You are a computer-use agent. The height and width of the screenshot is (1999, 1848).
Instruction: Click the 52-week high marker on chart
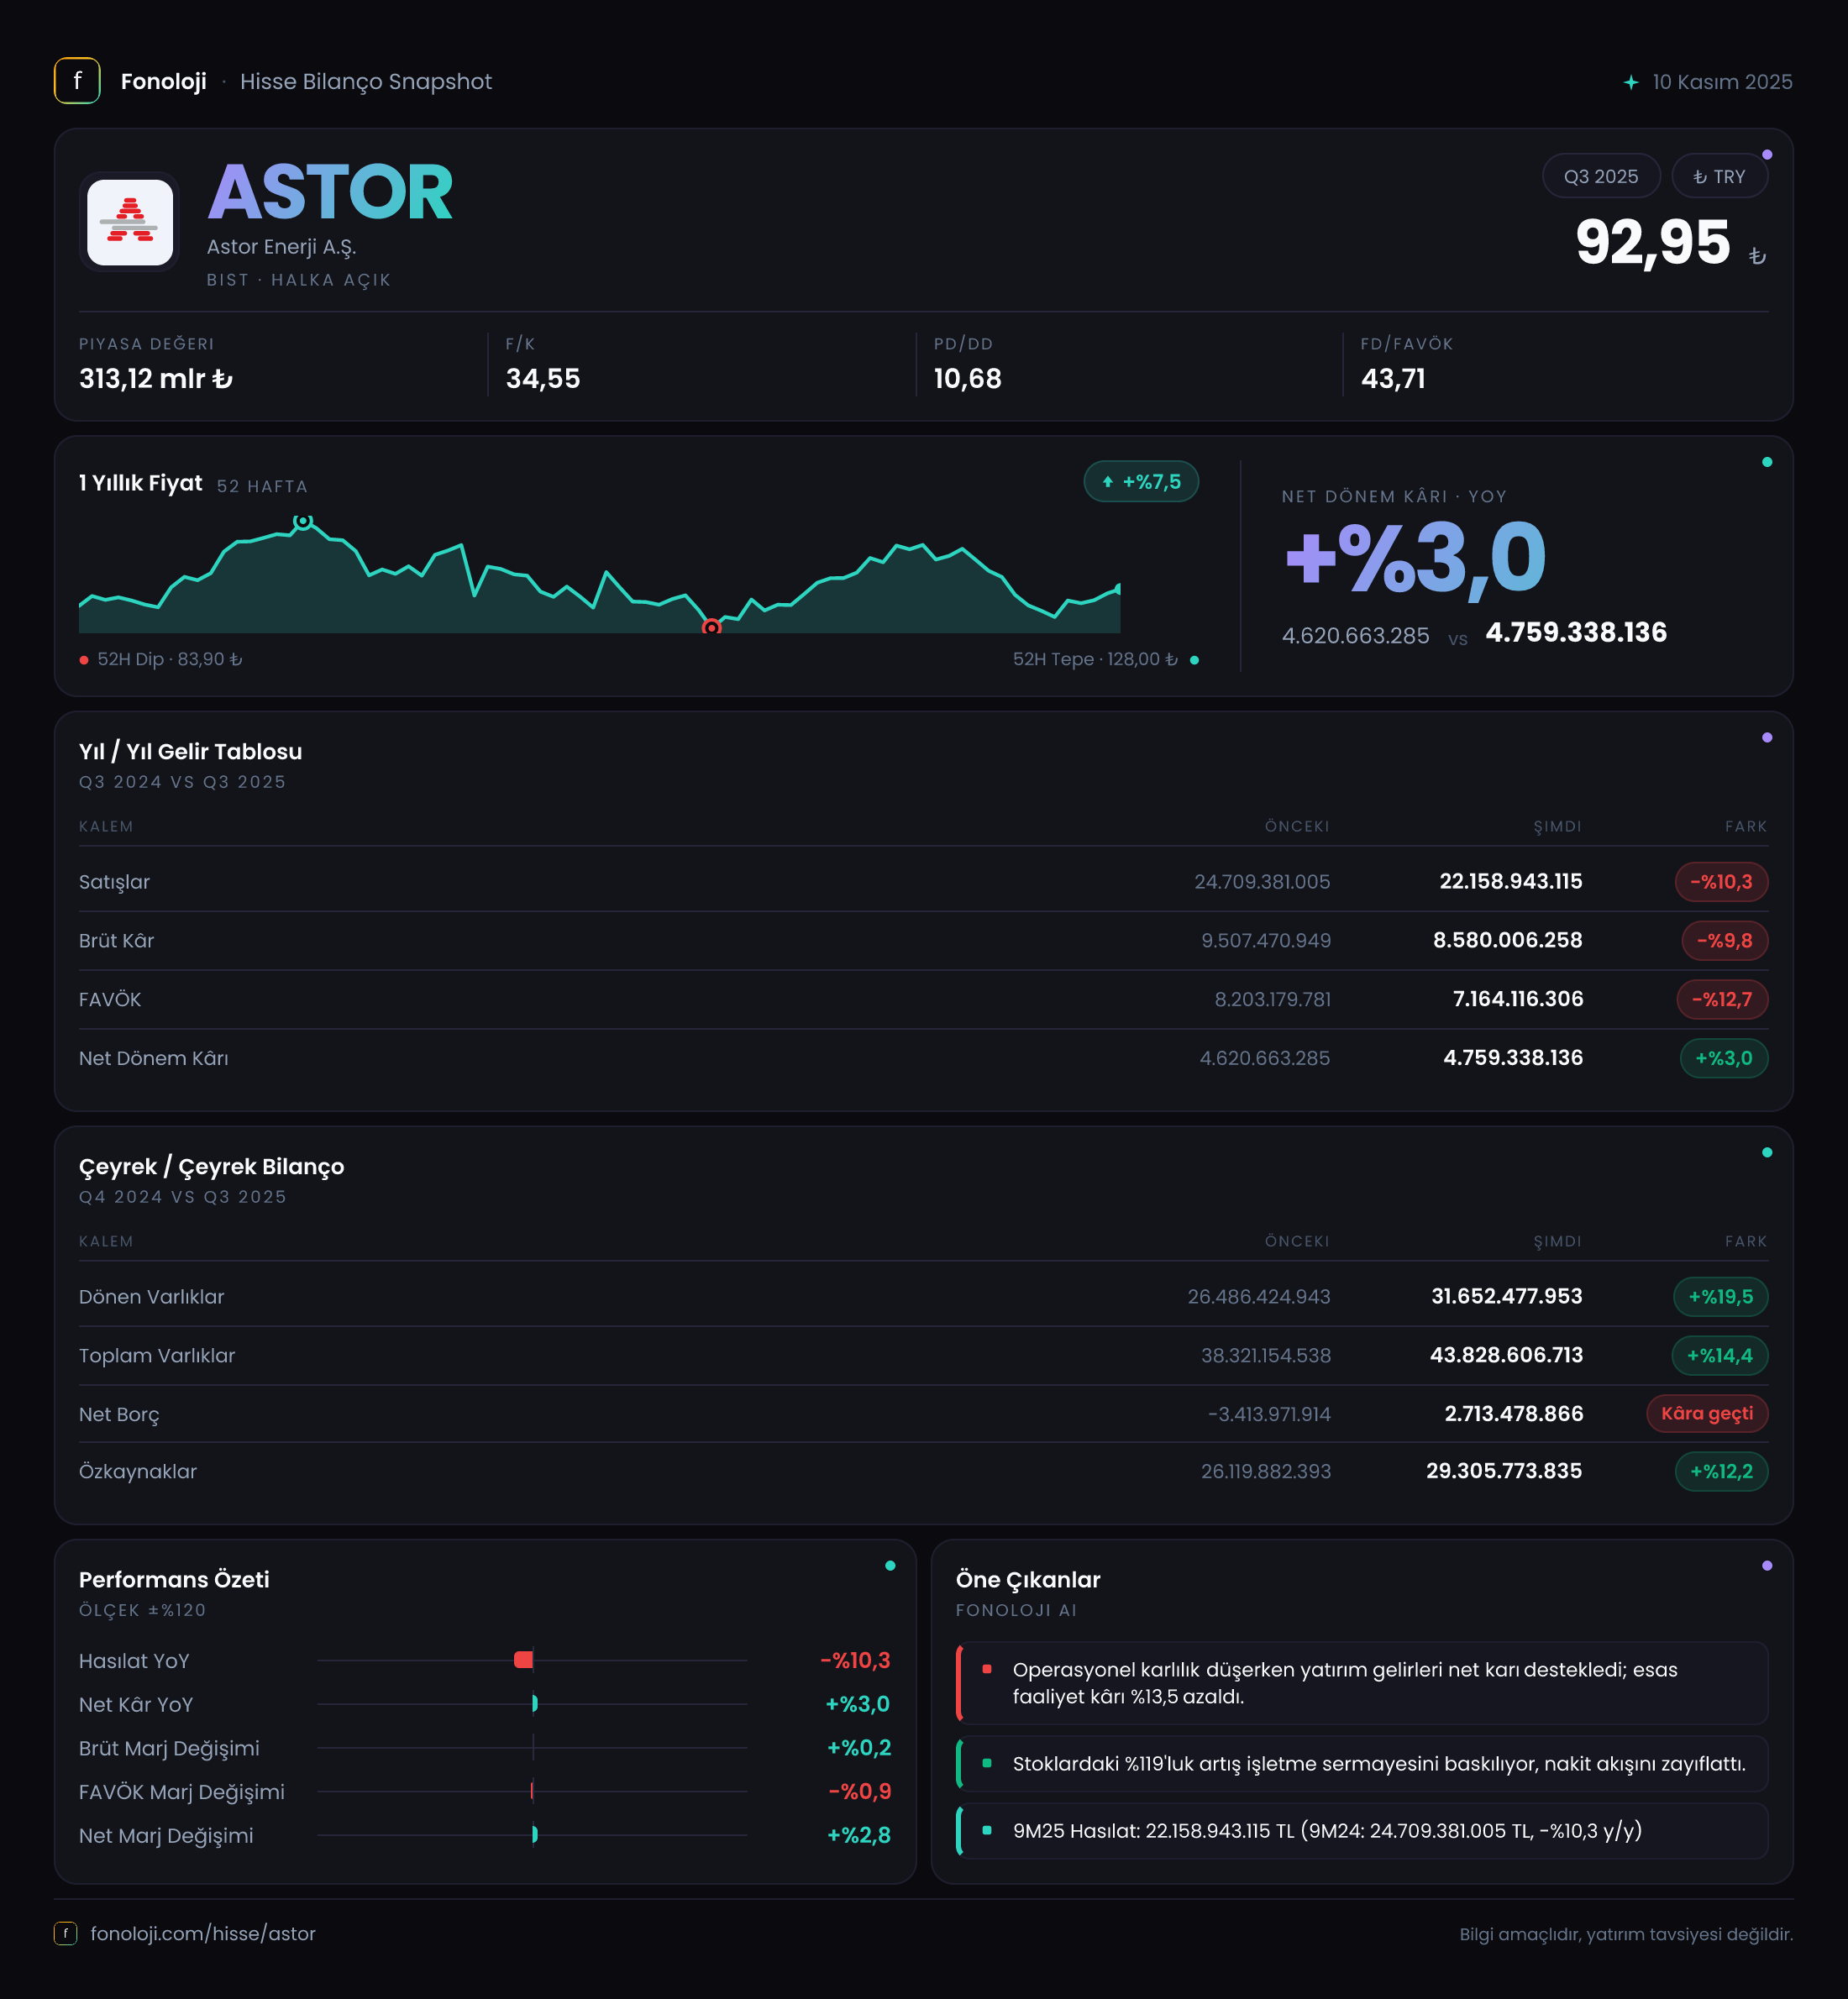click(303, 521)
